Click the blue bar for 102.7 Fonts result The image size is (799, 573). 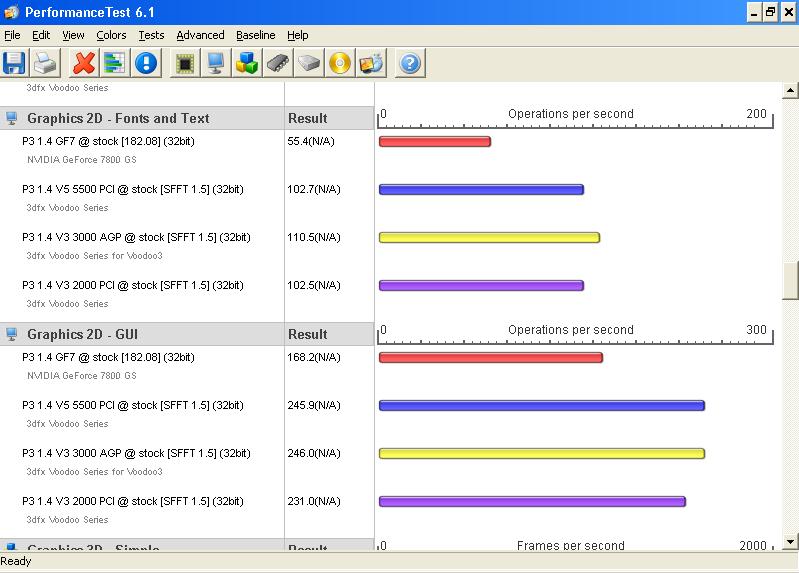click(481, 190)
